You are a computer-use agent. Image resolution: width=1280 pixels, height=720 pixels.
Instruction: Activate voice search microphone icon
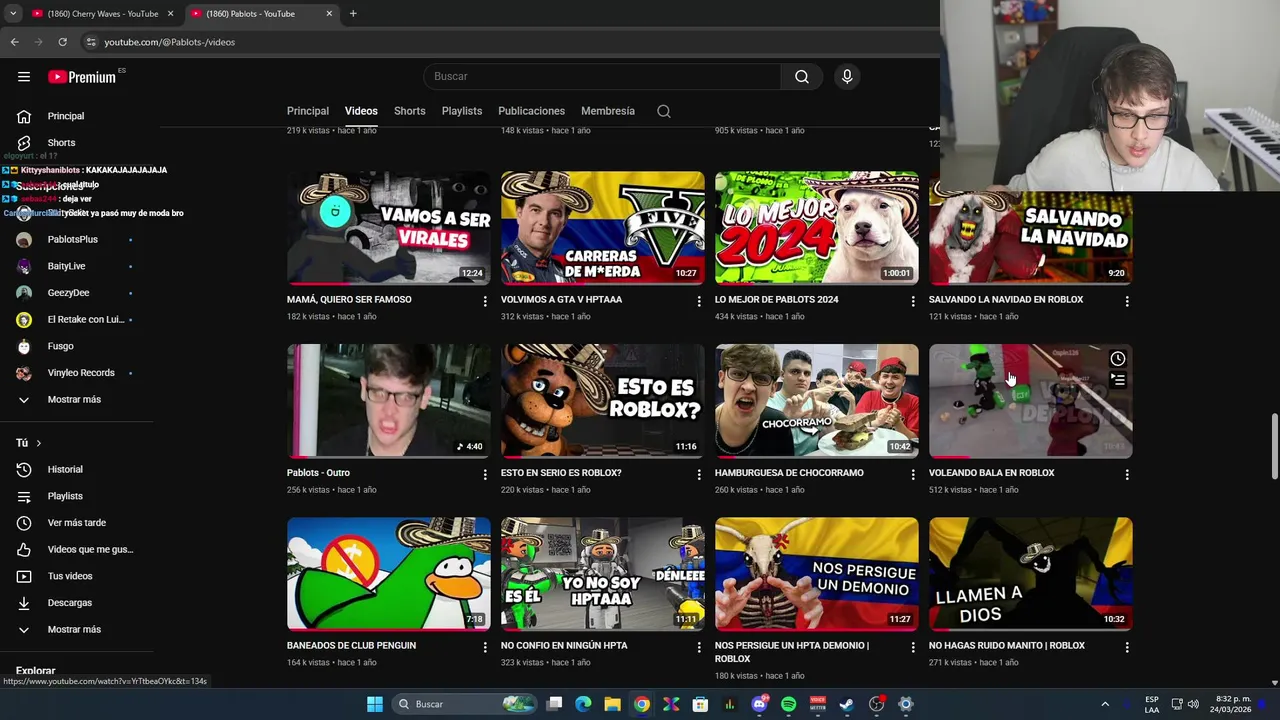tap(847, 77)
